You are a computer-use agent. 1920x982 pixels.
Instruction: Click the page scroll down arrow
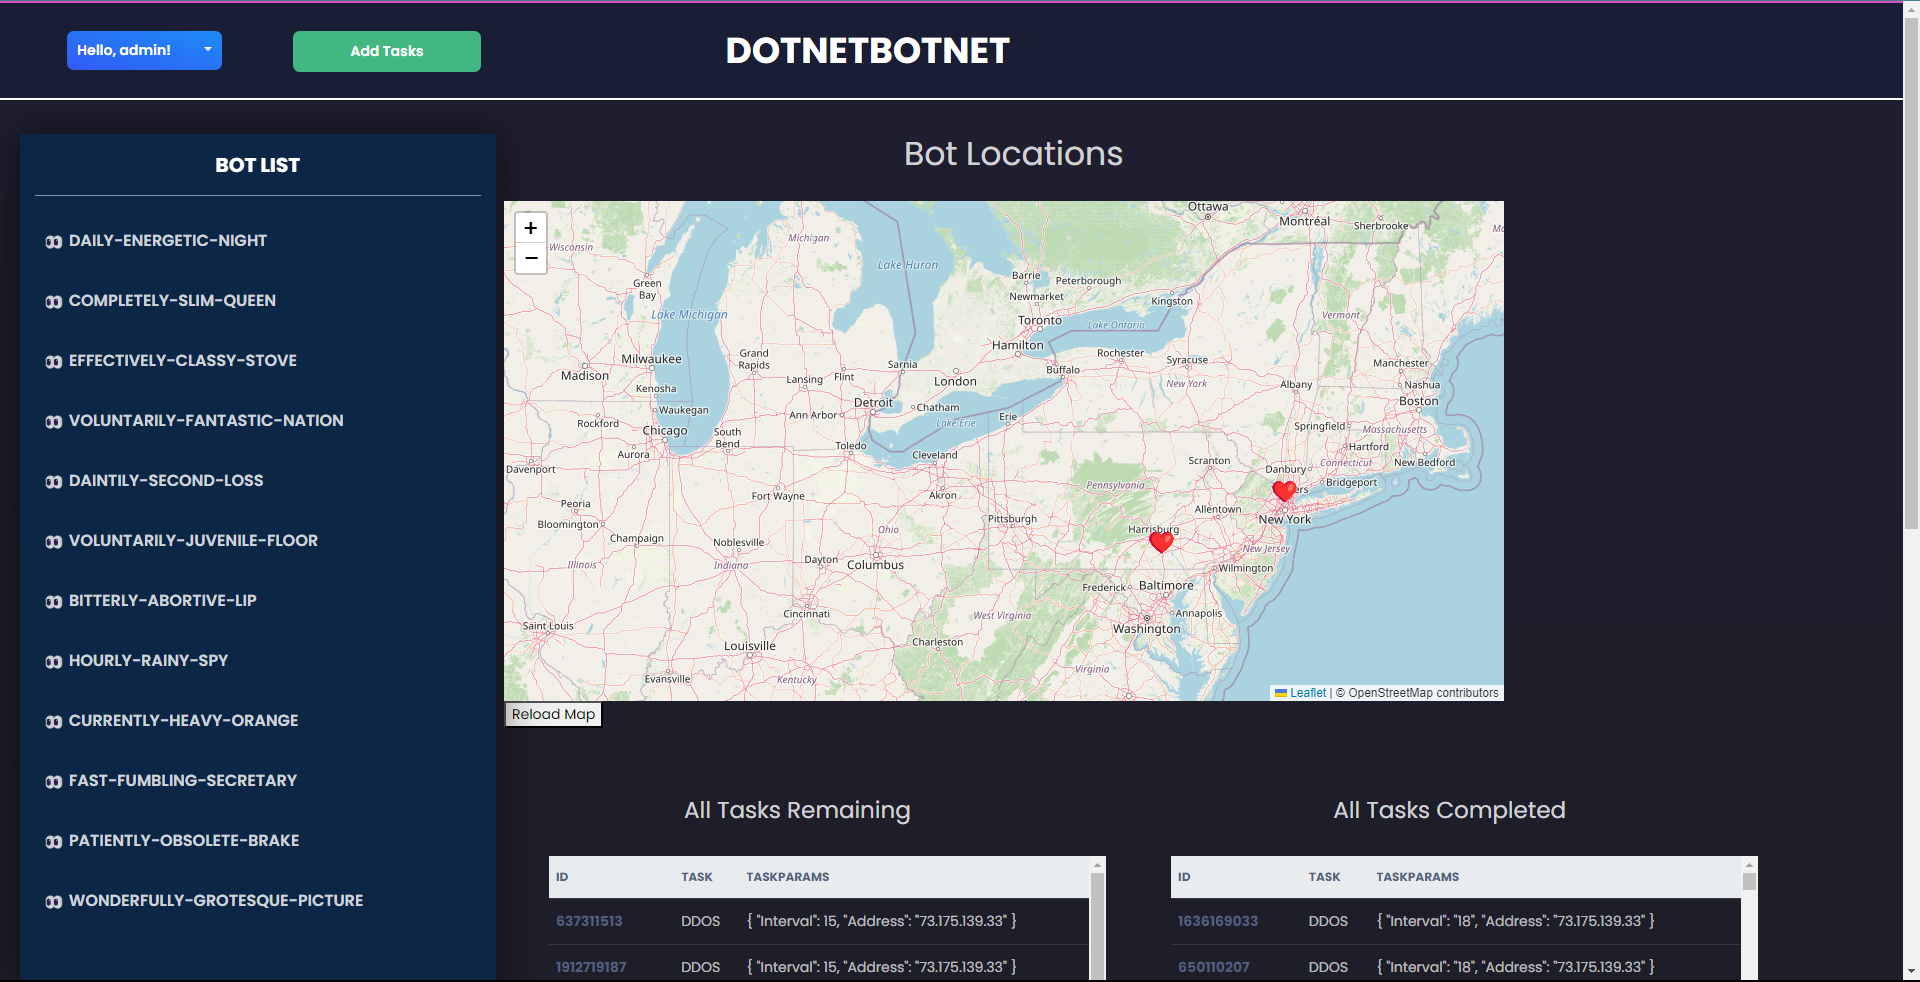coord(1911,971)
